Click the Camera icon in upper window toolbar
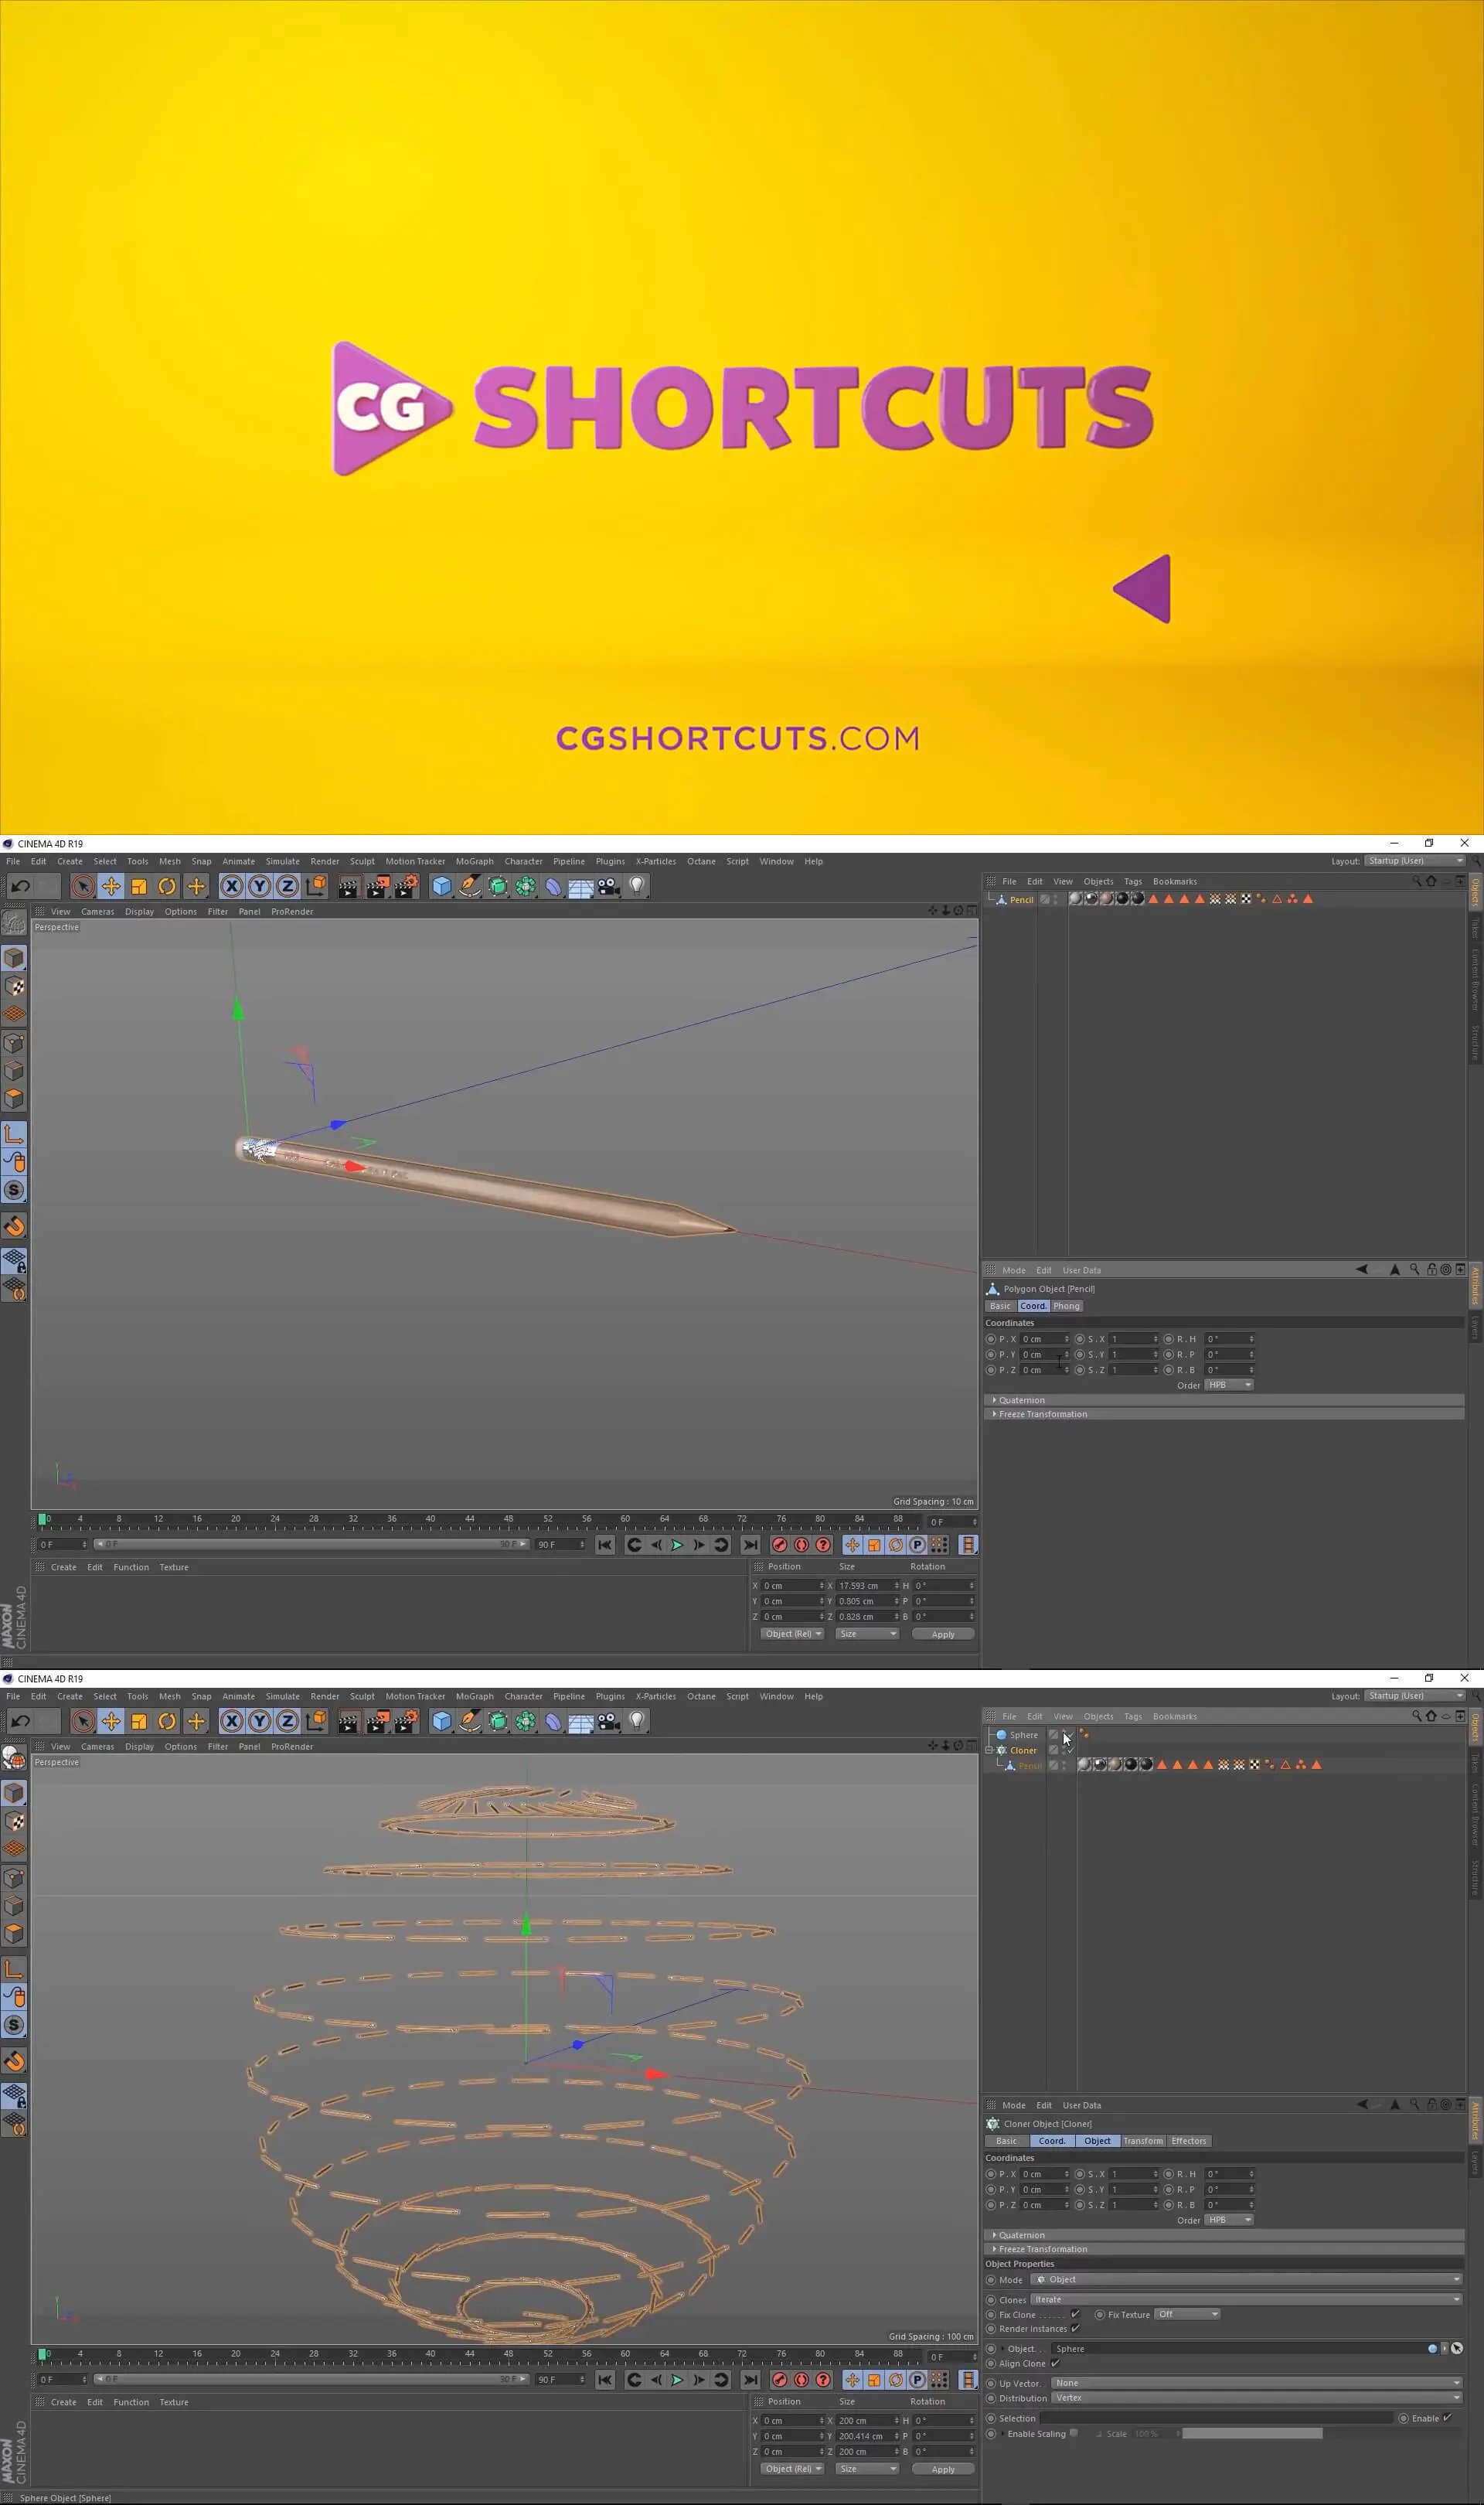1484x2505 pixels. pos(609,886)
